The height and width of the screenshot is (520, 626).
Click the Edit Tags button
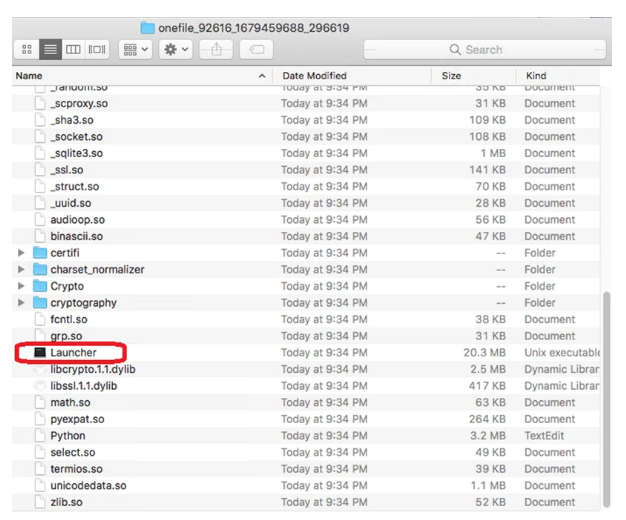click(x=256, y=50)
